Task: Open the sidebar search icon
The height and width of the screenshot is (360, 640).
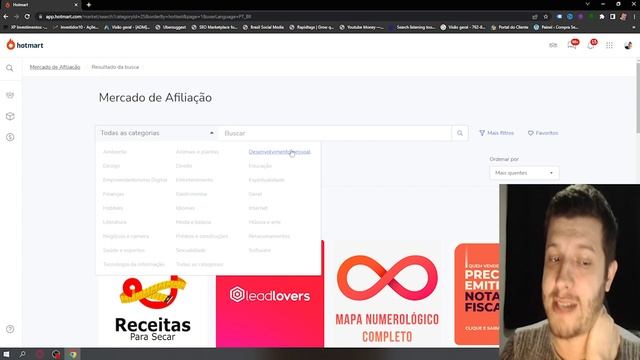Action: point(10,68)
